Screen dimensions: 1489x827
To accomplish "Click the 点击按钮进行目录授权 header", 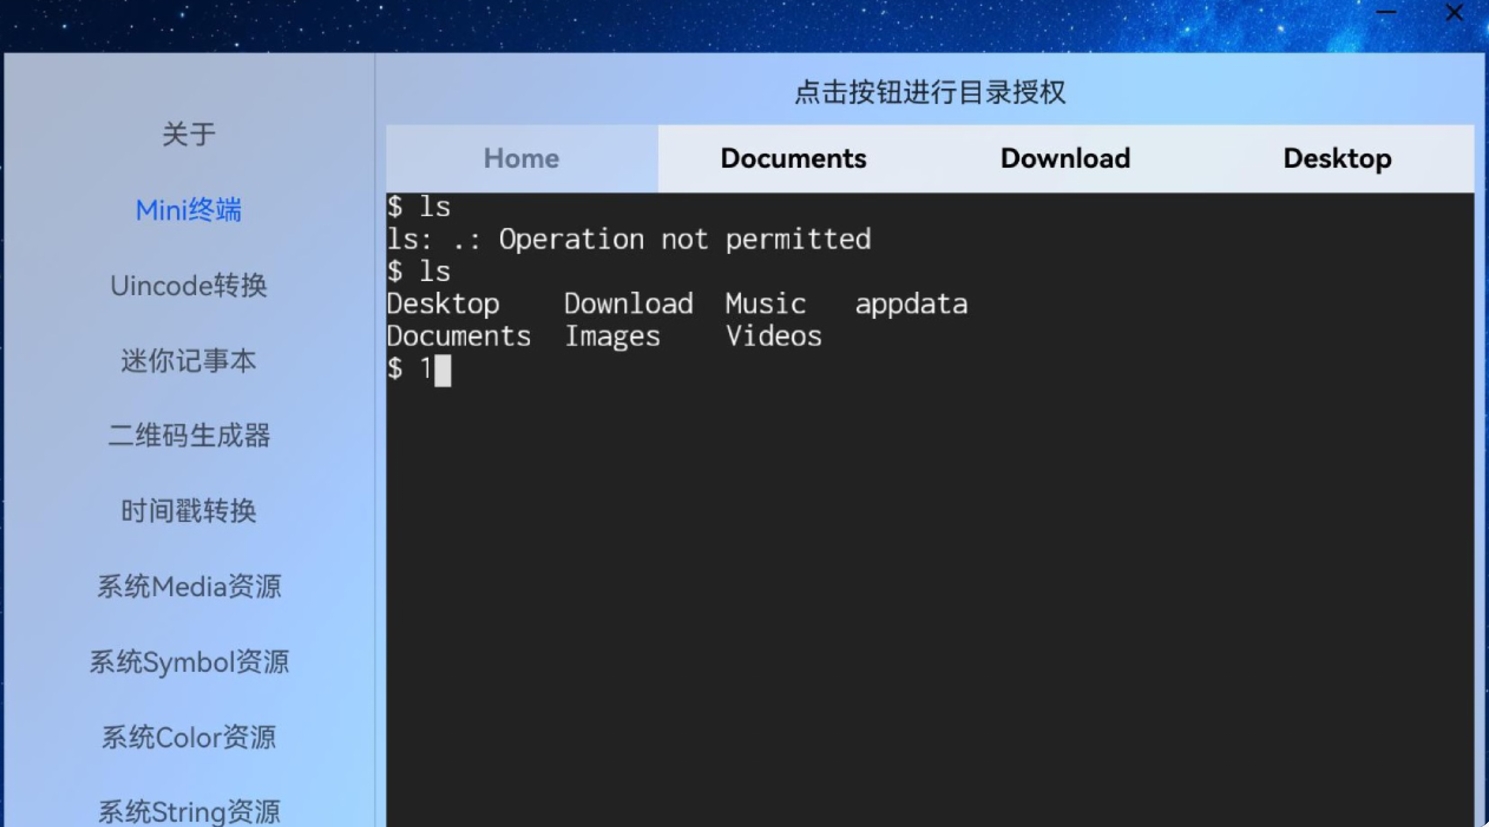I will coord(929,91).
